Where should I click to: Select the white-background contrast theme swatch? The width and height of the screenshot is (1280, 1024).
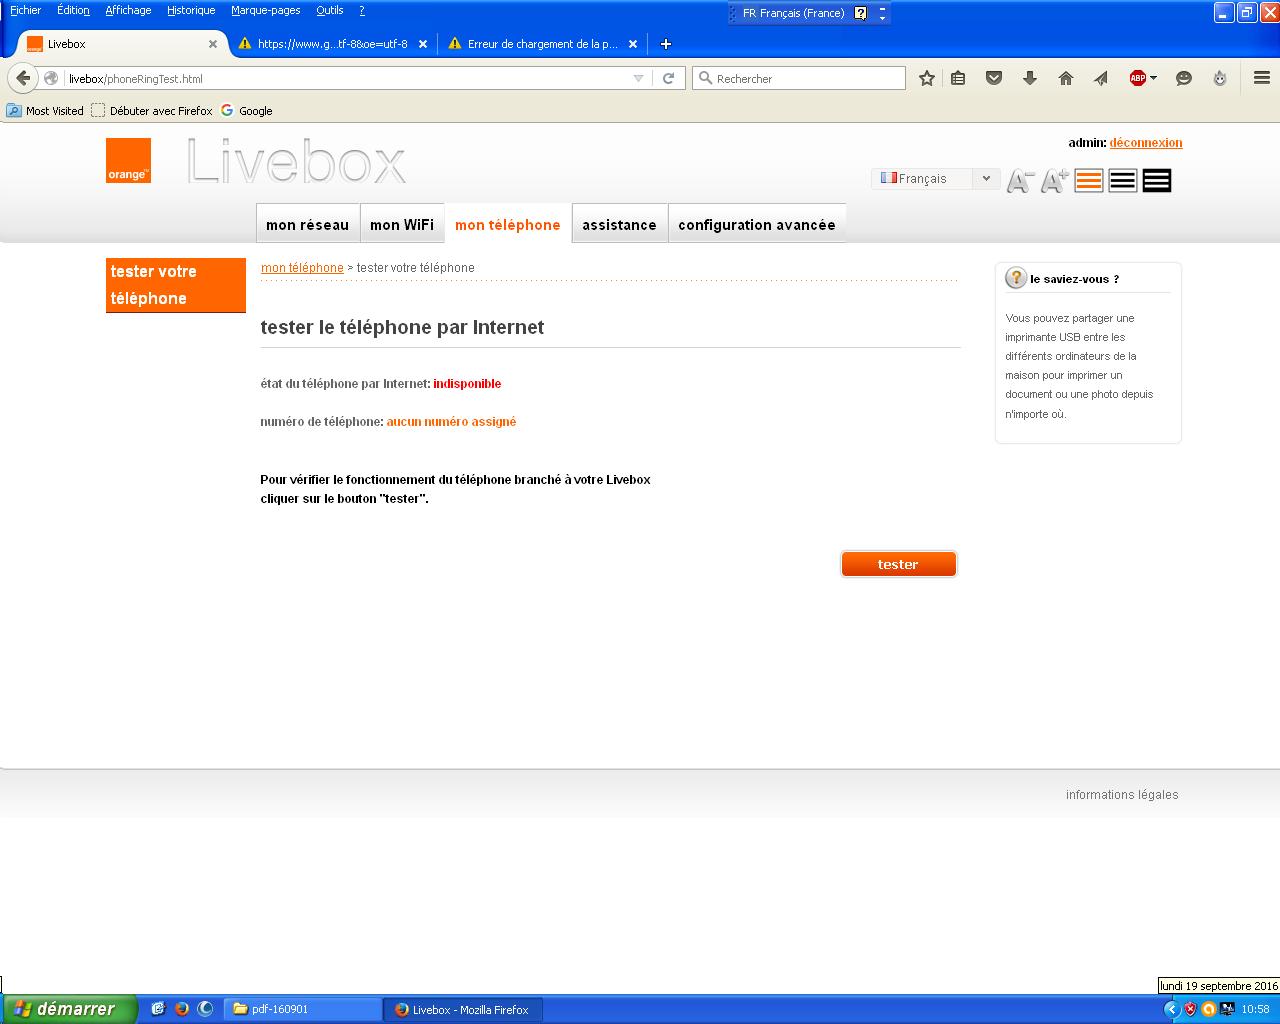pos(1123,181)
